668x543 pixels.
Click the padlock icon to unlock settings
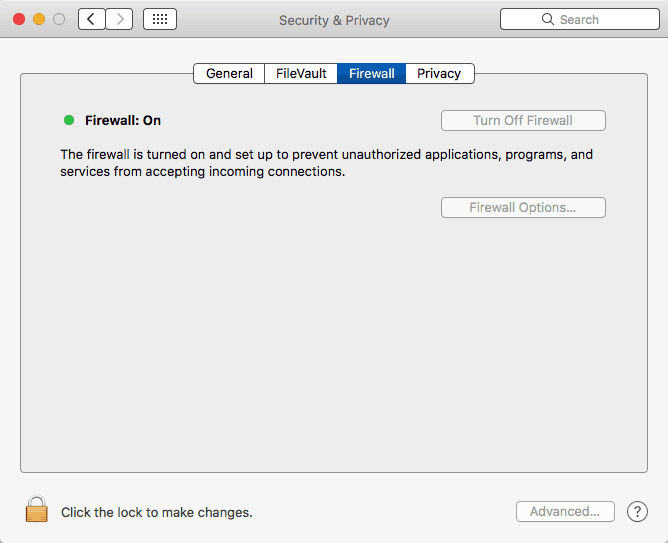click(x=37, y=510)
